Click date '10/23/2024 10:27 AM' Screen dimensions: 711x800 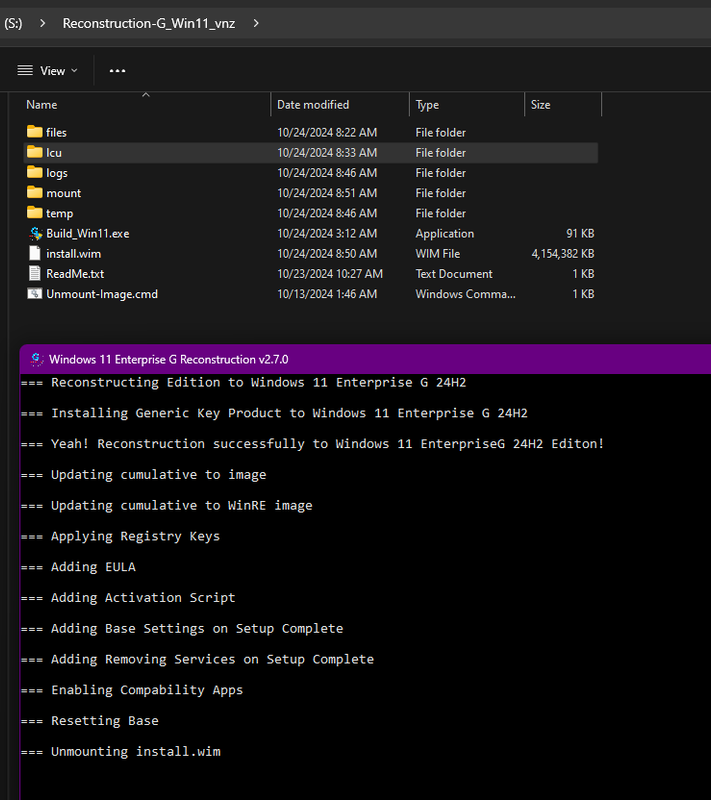(x=330, y=273)
